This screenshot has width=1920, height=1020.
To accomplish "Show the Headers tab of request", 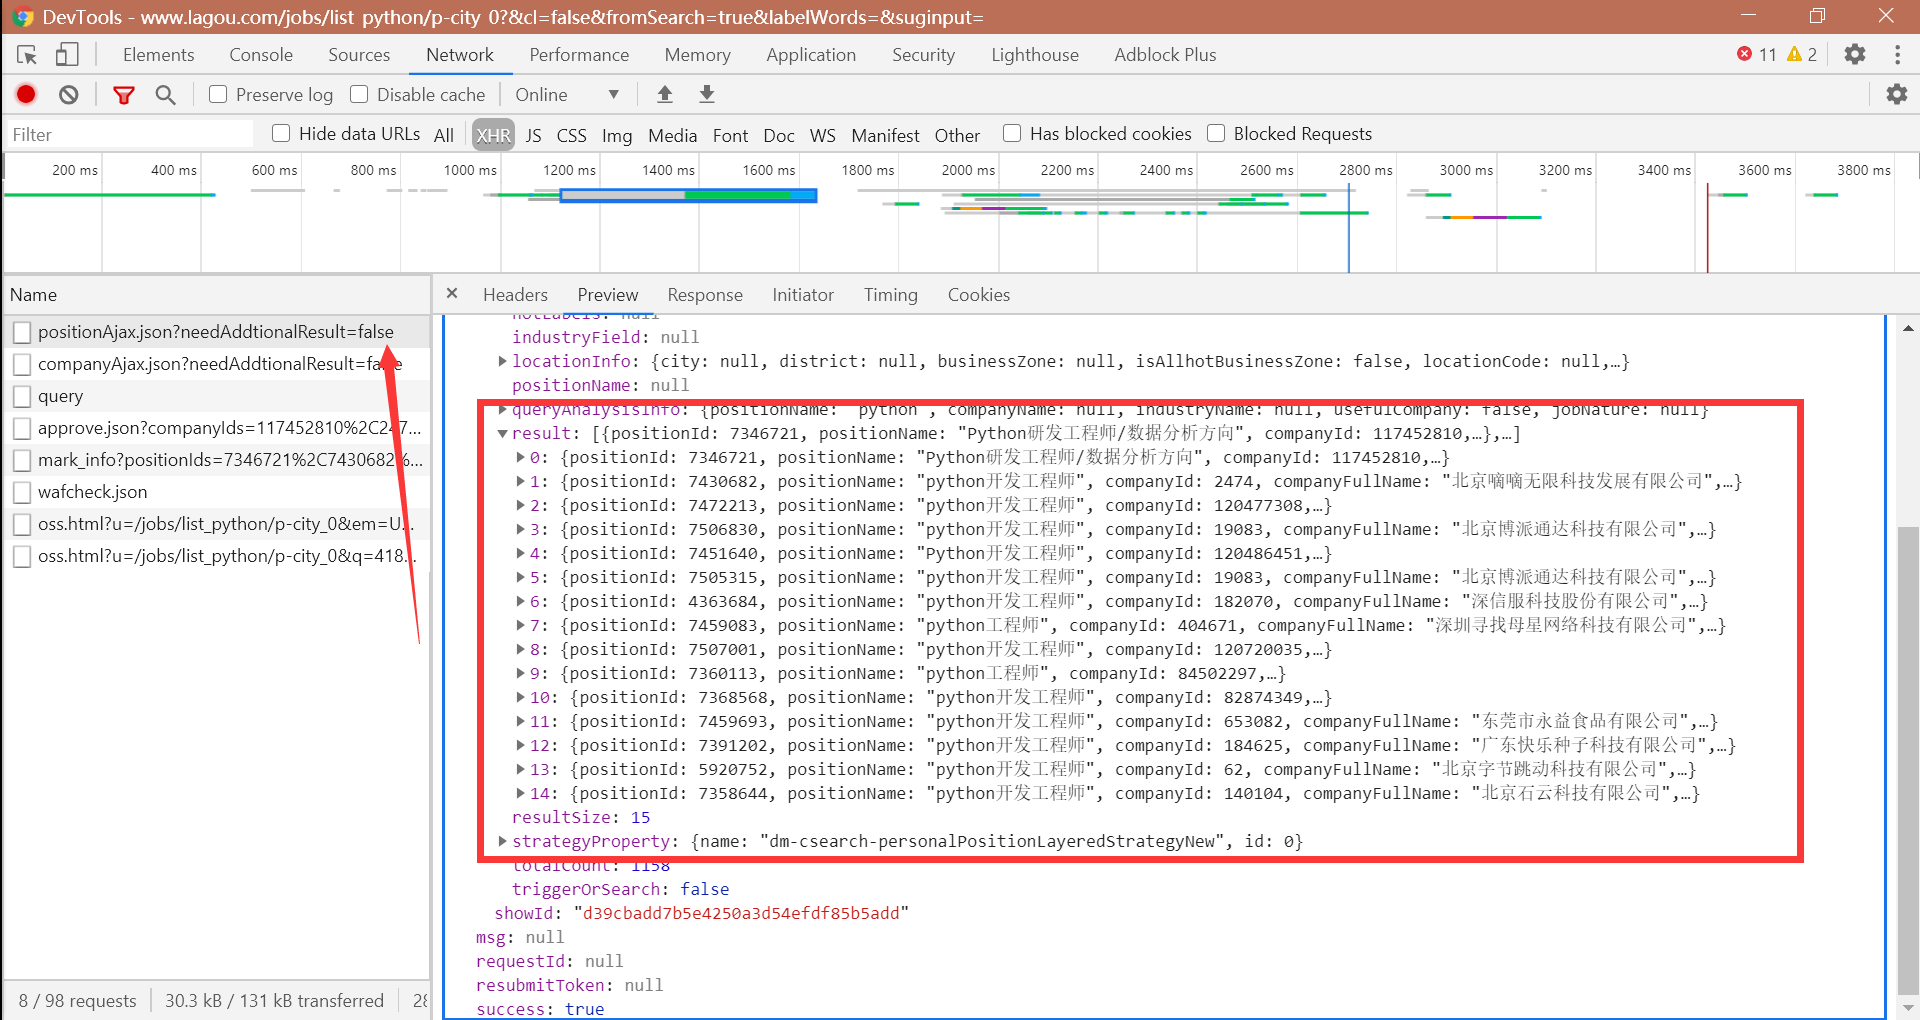I will coord(515,295).
